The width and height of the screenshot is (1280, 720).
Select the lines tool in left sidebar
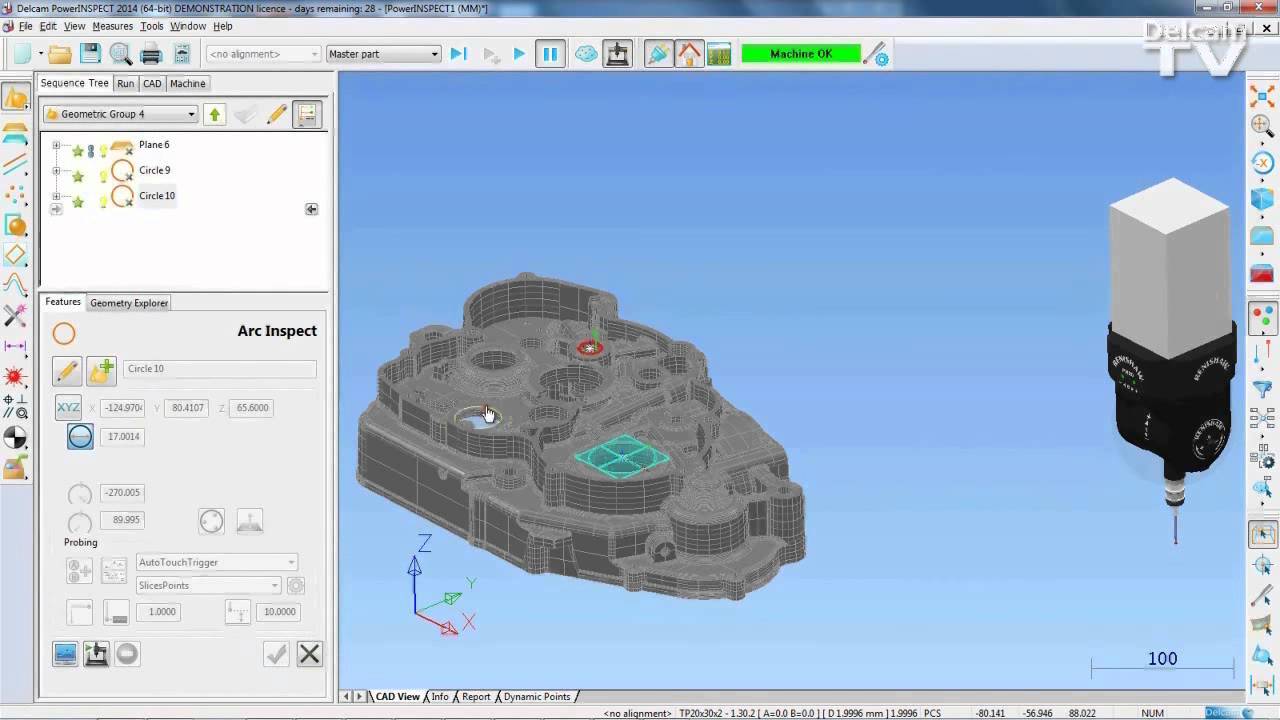15,162
